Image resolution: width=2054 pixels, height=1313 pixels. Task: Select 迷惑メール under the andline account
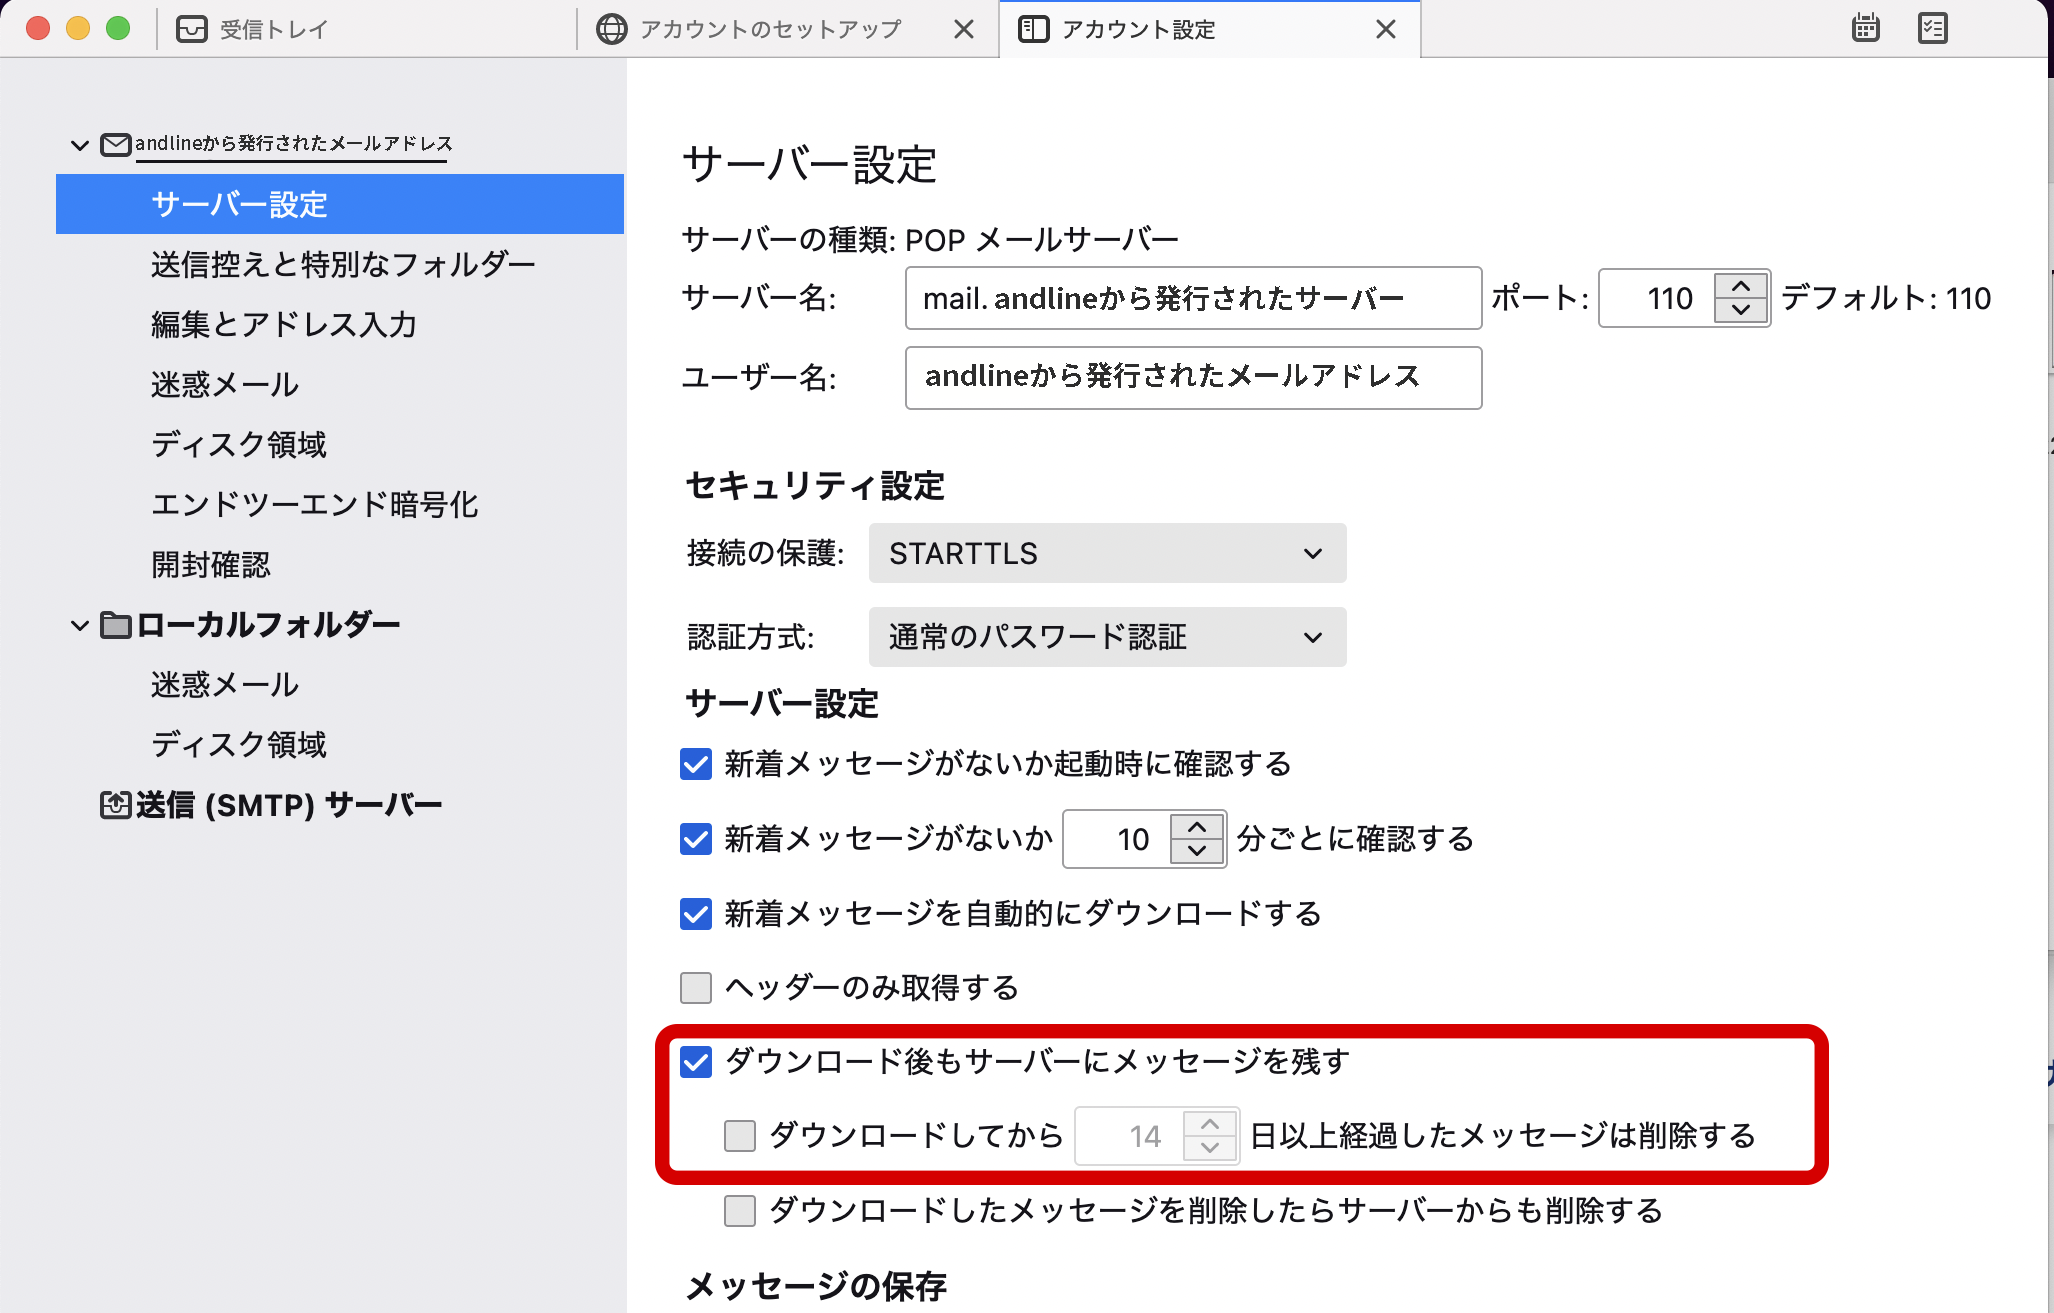[224, 385]
